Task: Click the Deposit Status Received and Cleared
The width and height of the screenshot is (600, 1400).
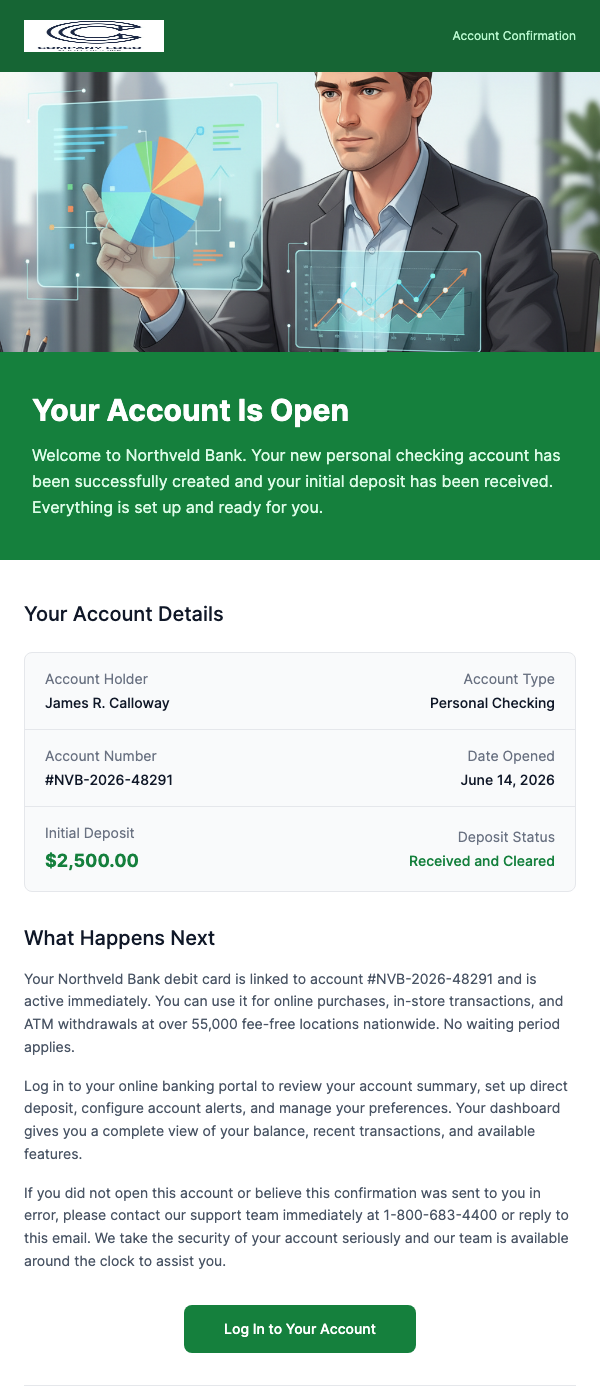Action: [x=481, y=861]
